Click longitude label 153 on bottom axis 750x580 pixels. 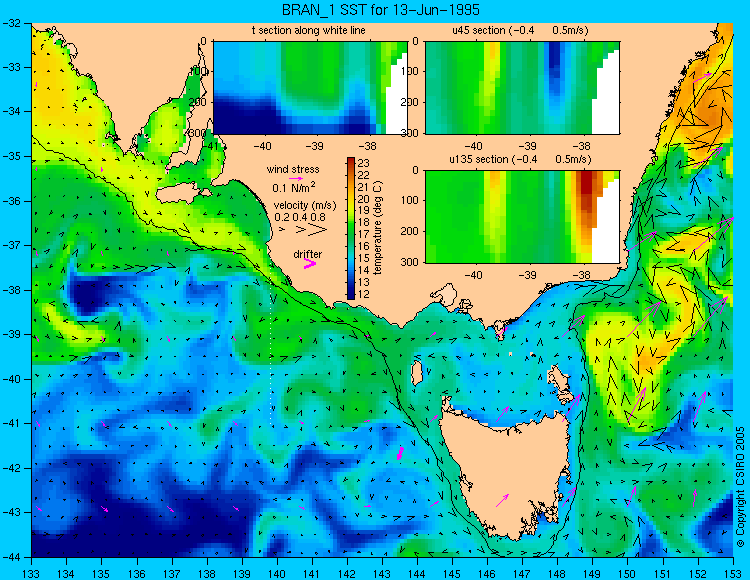click(x=733, y=574)
